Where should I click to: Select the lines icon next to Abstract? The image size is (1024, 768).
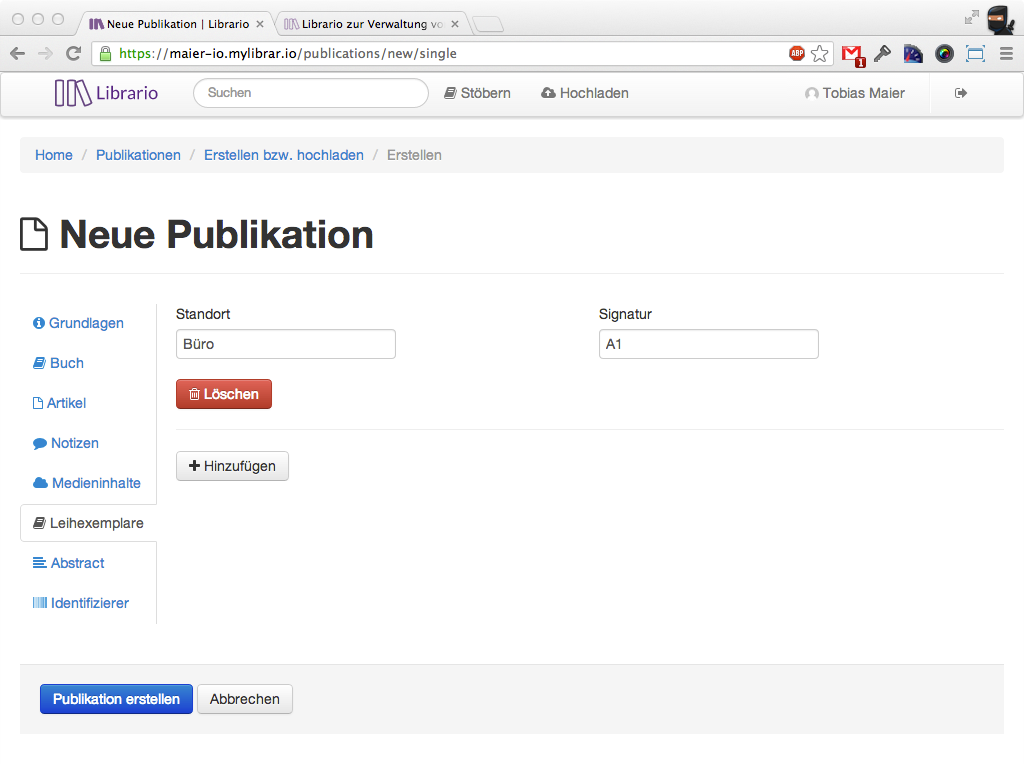point(40,563)
